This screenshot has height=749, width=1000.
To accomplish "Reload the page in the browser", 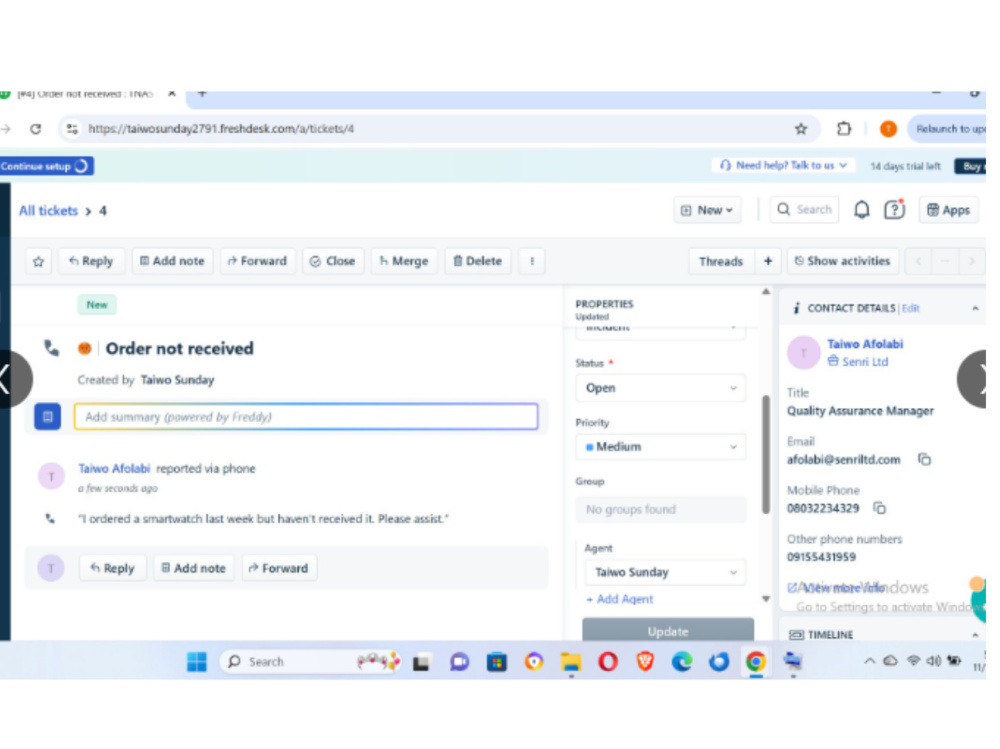I will 36,129.
